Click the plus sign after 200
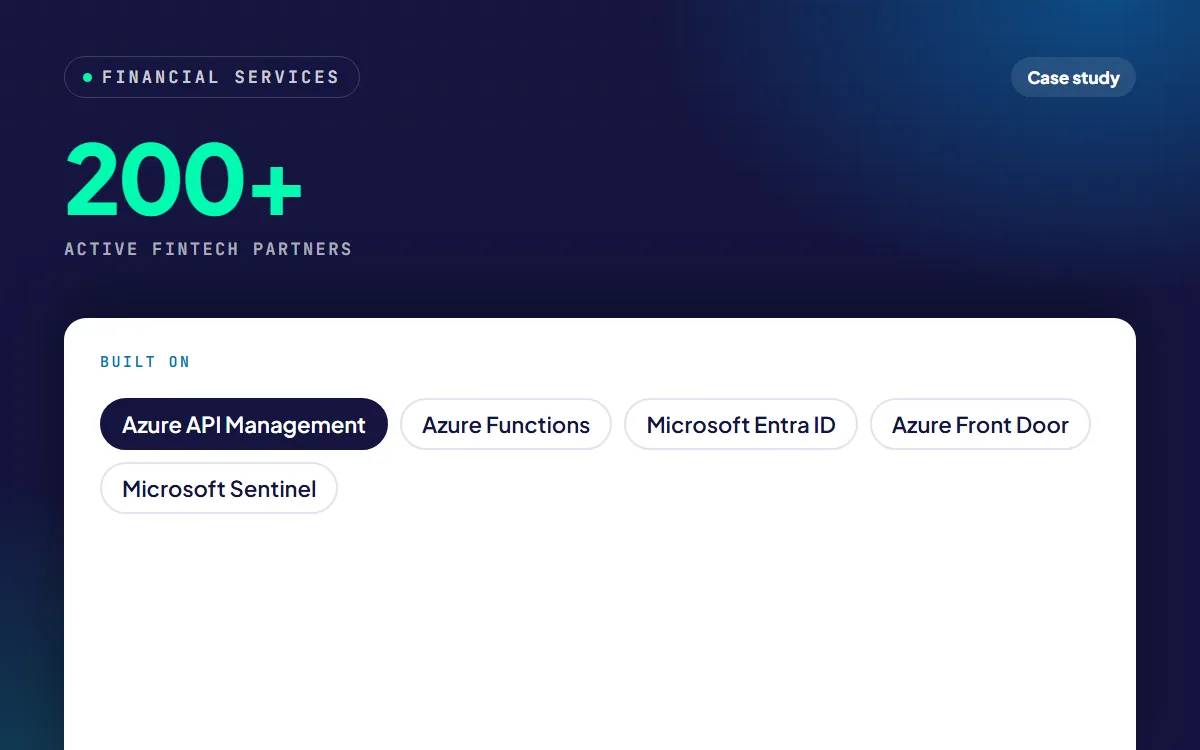This screenshot has height=750, width=1200. coord(276,185)
